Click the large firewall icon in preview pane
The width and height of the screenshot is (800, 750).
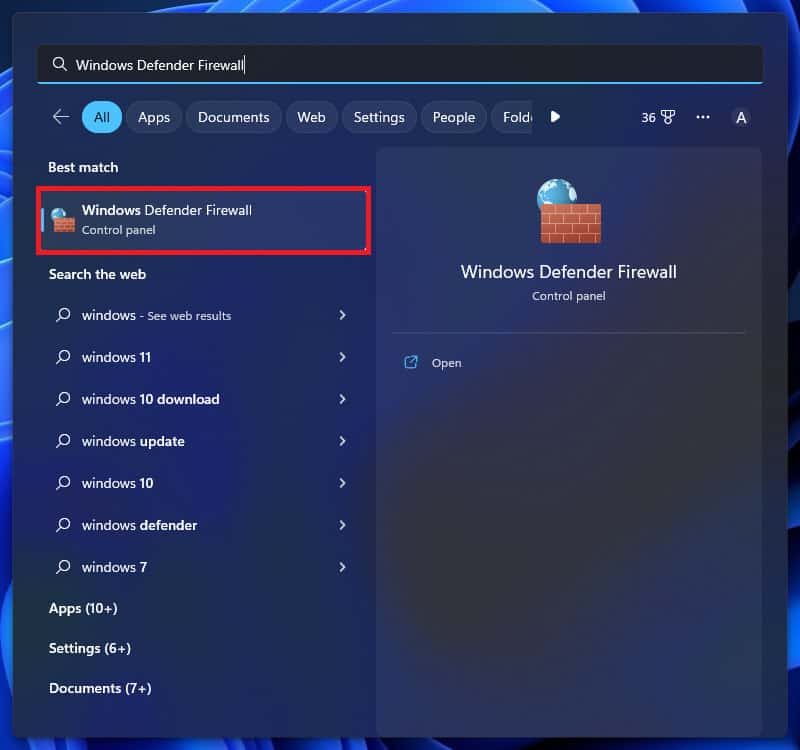[x=569, y=211]
